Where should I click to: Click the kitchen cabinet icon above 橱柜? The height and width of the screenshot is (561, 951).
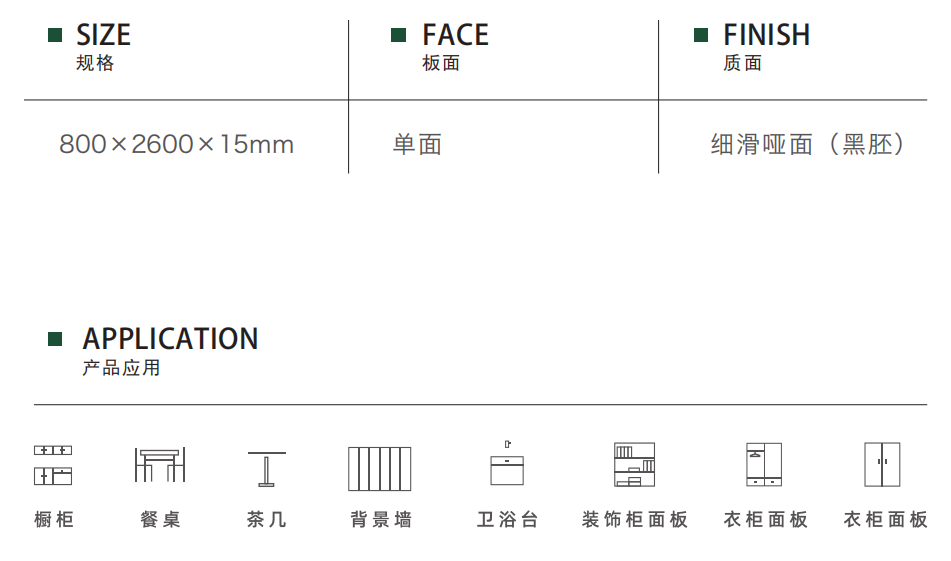click(53, 465)
